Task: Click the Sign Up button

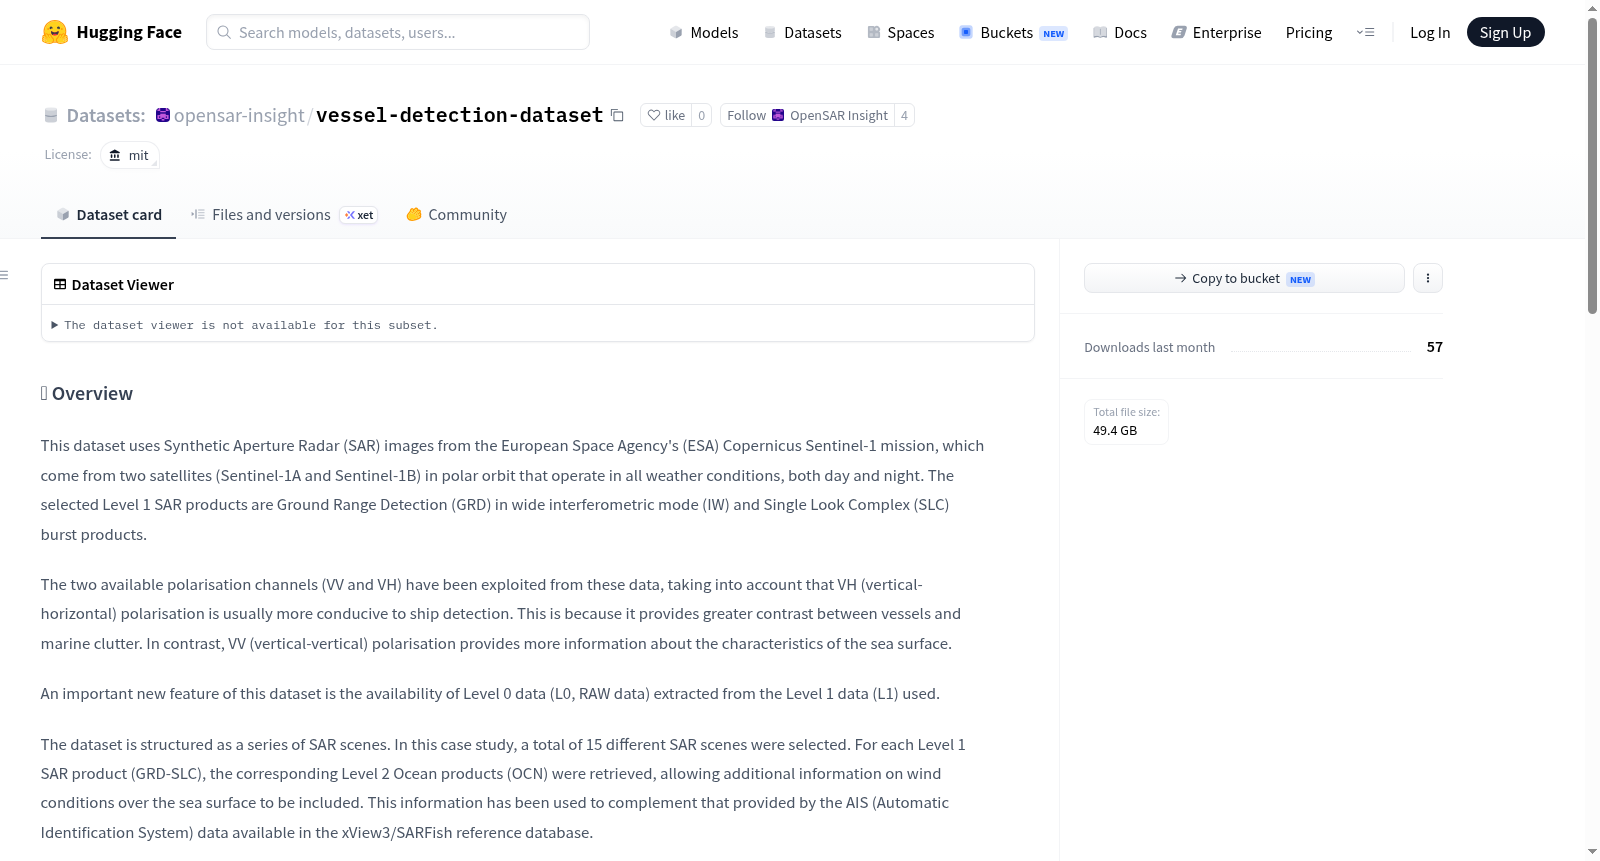Action: (x=1505, y=32)
